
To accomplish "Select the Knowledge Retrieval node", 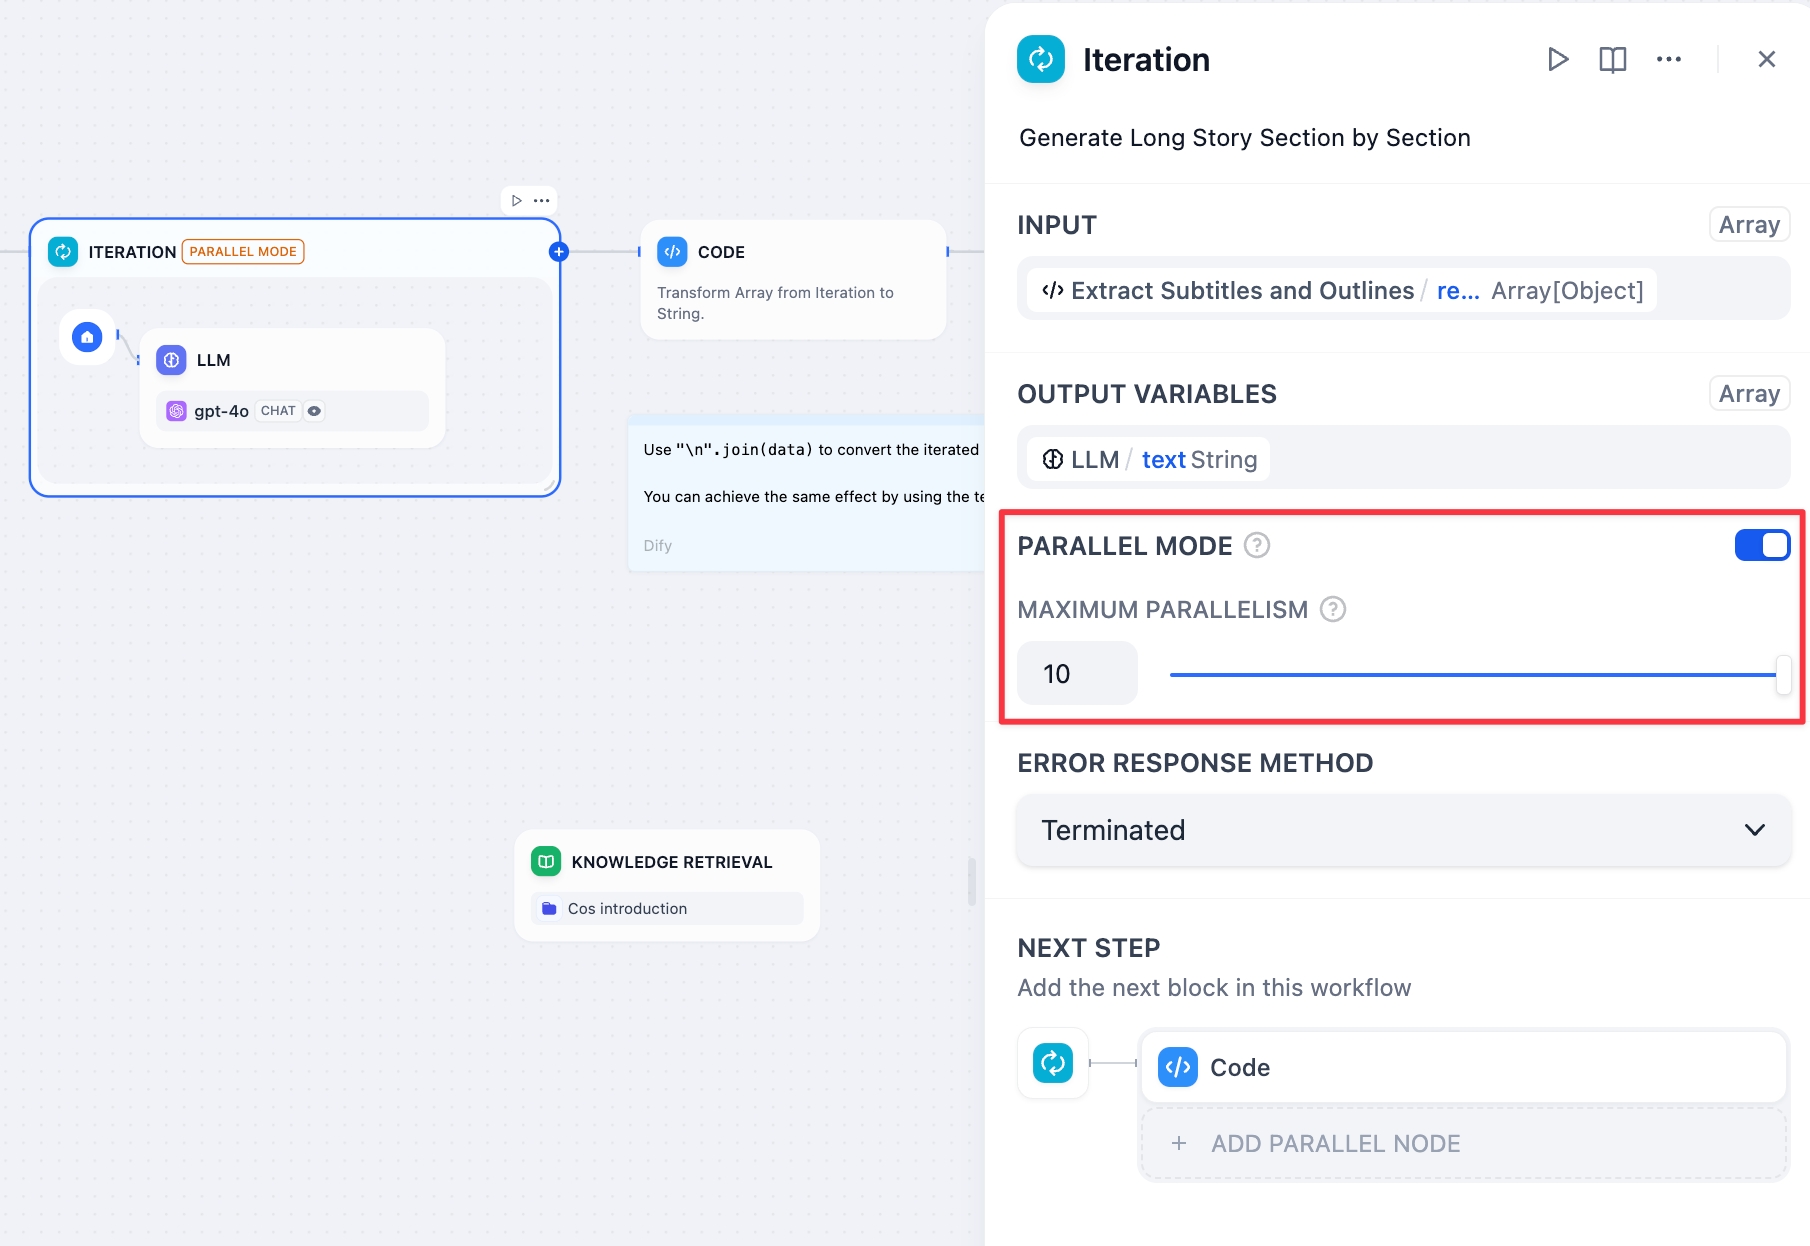I will point(667,862).
